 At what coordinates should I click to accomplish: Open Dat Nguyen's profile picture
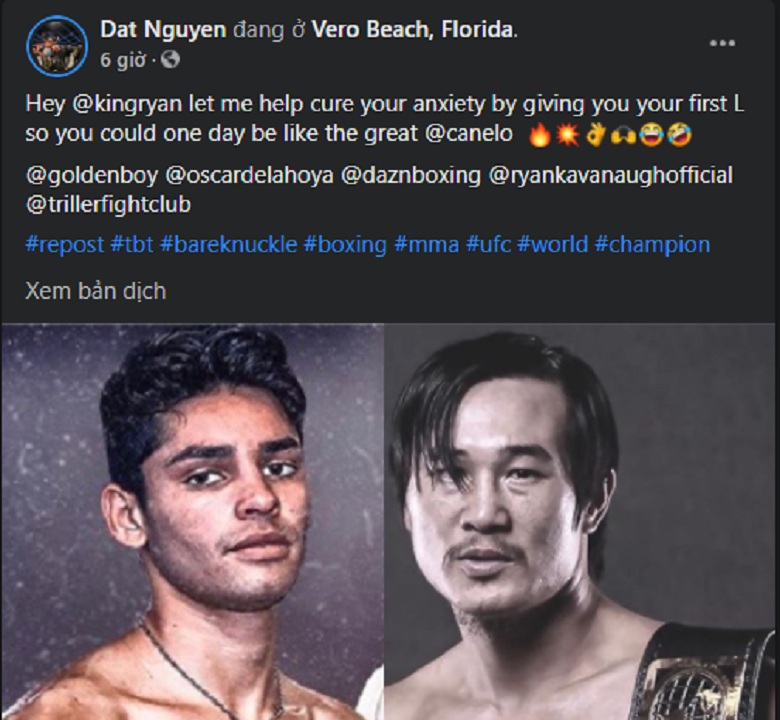57,46
